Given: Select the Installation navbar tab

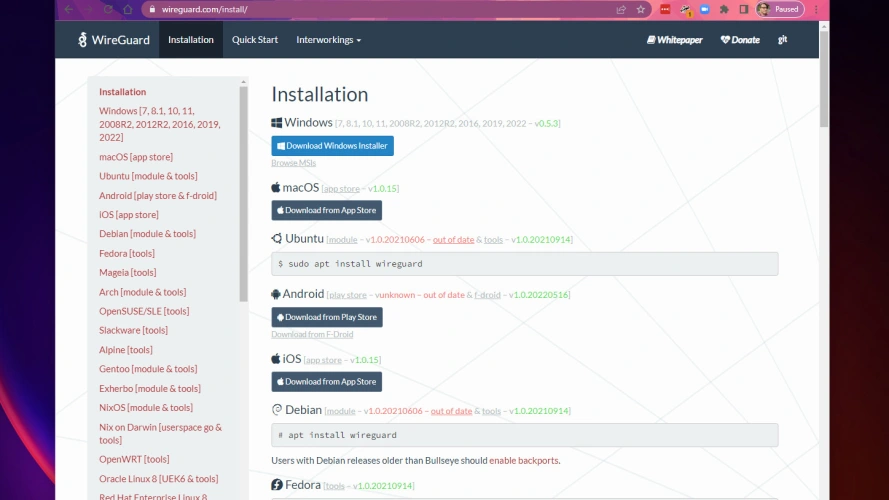Looking at the screenshot, I should pos(191,40).
